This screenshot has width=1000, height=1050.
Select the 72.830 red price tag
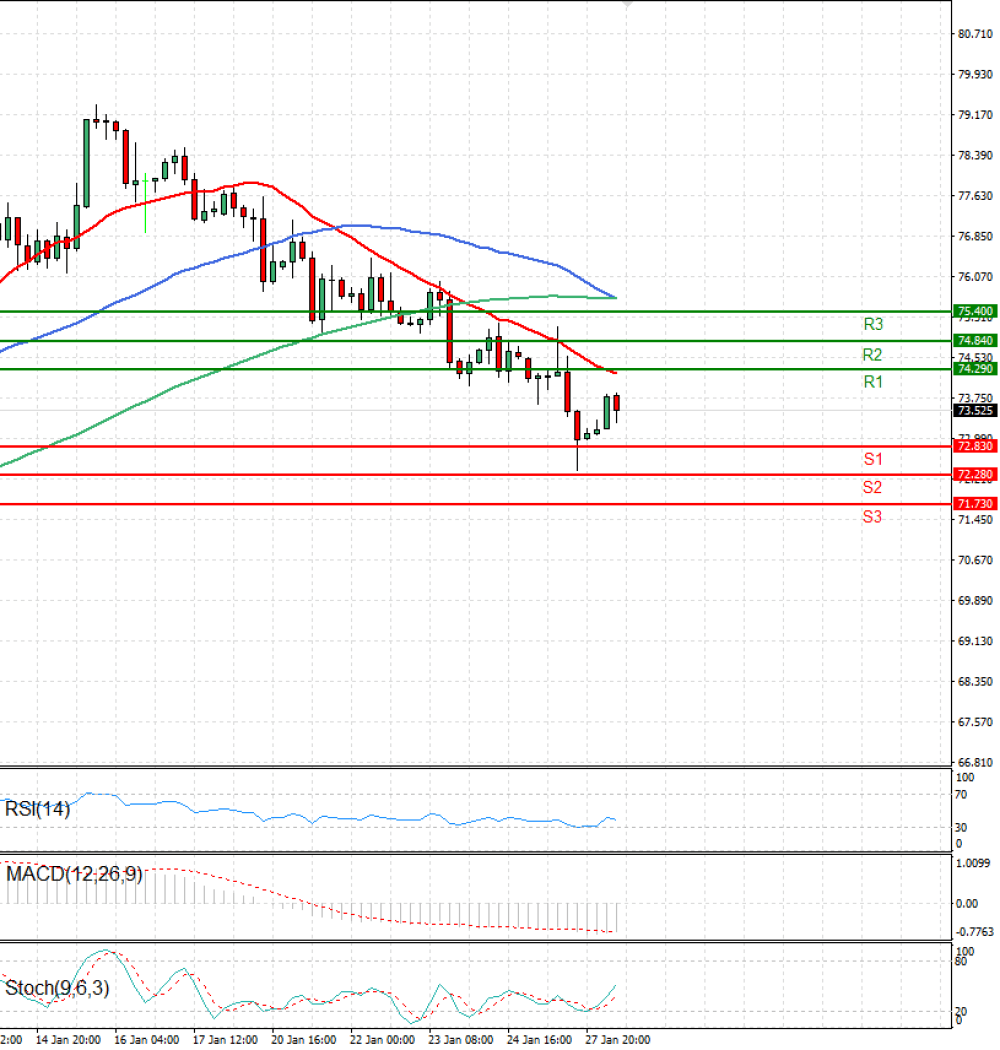pyautogui.click(x=975, y=446)
